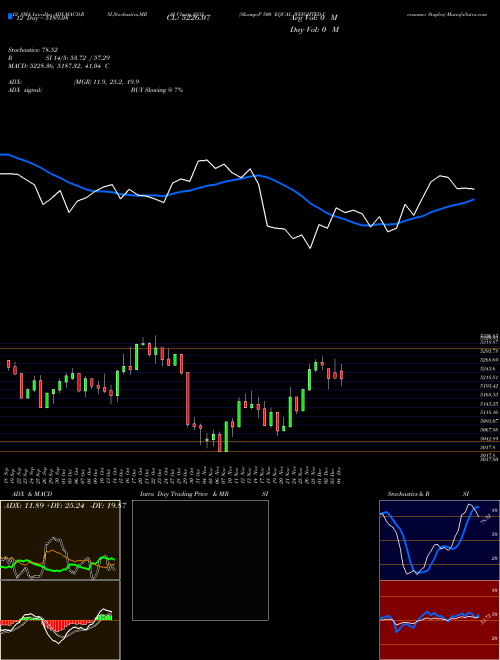Click the large red candle of the late-October drop
The image size is (500, 660).
(188, 399)
